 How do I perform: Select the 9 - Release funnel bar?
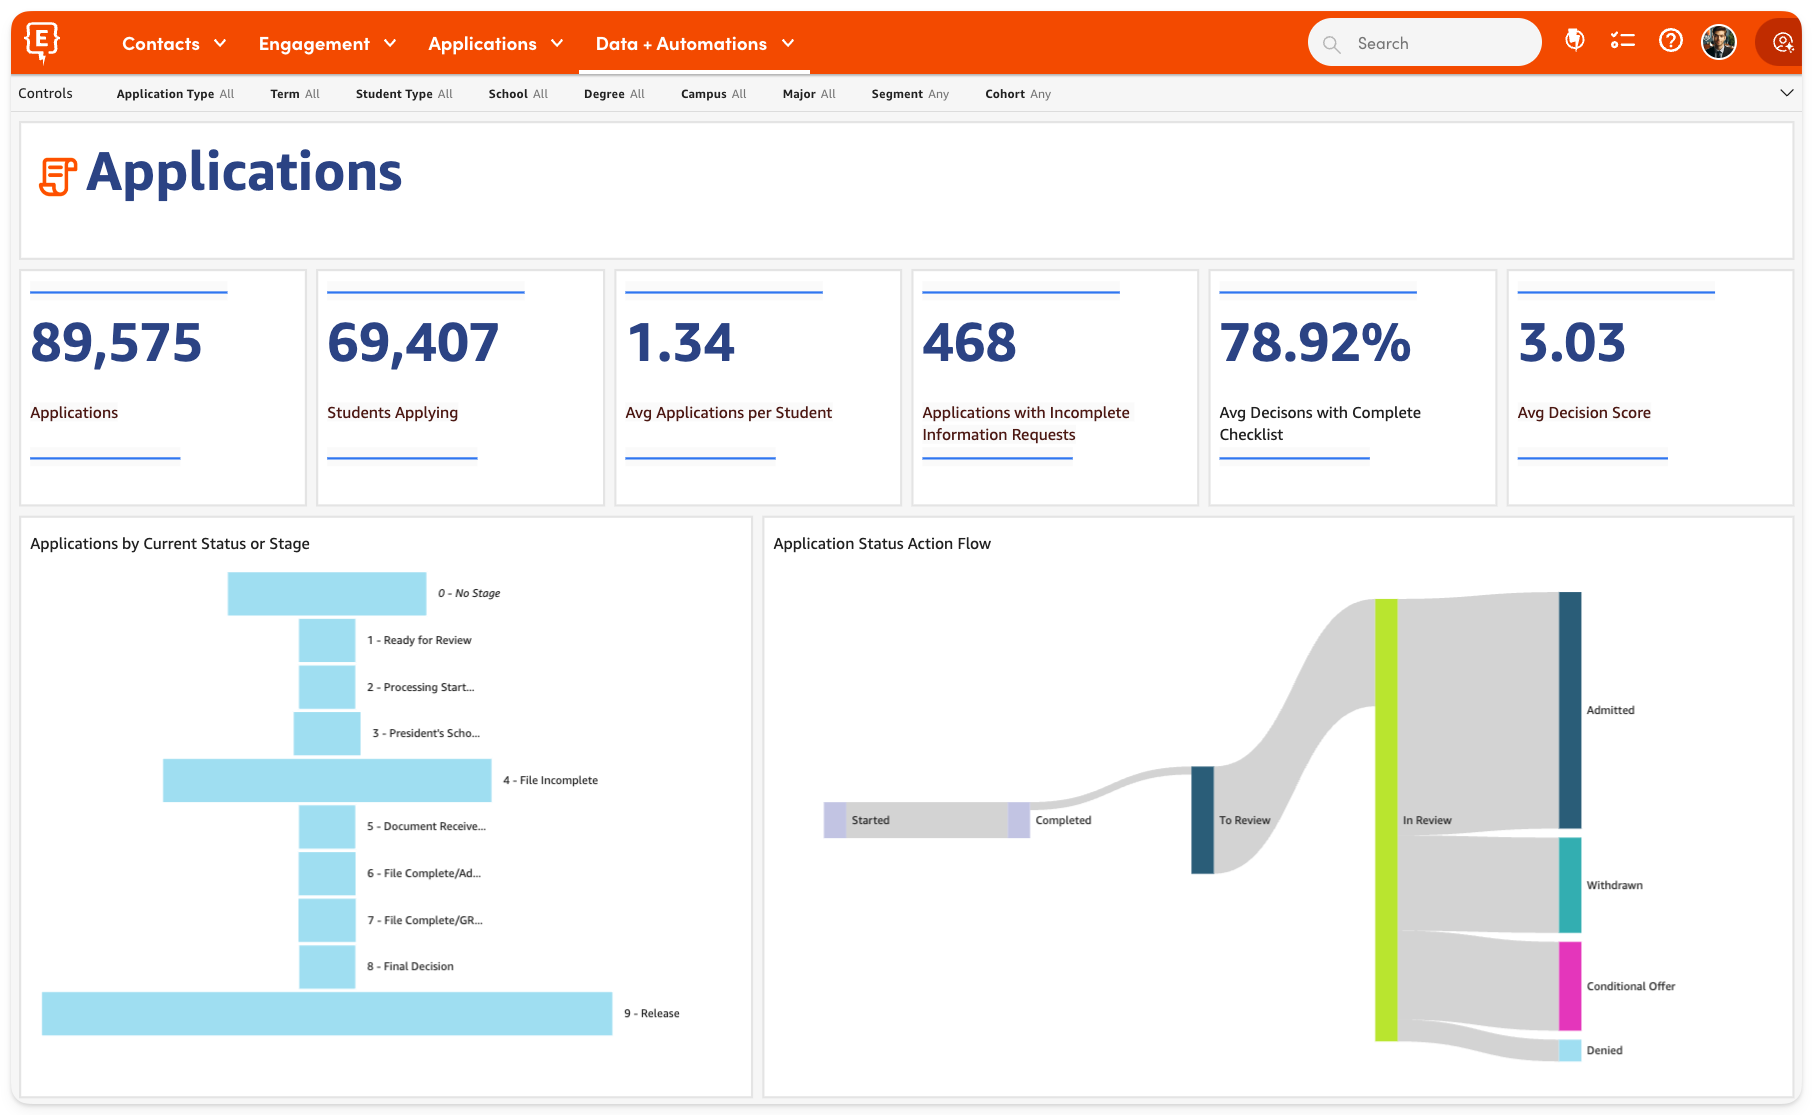click(327, 1013)
